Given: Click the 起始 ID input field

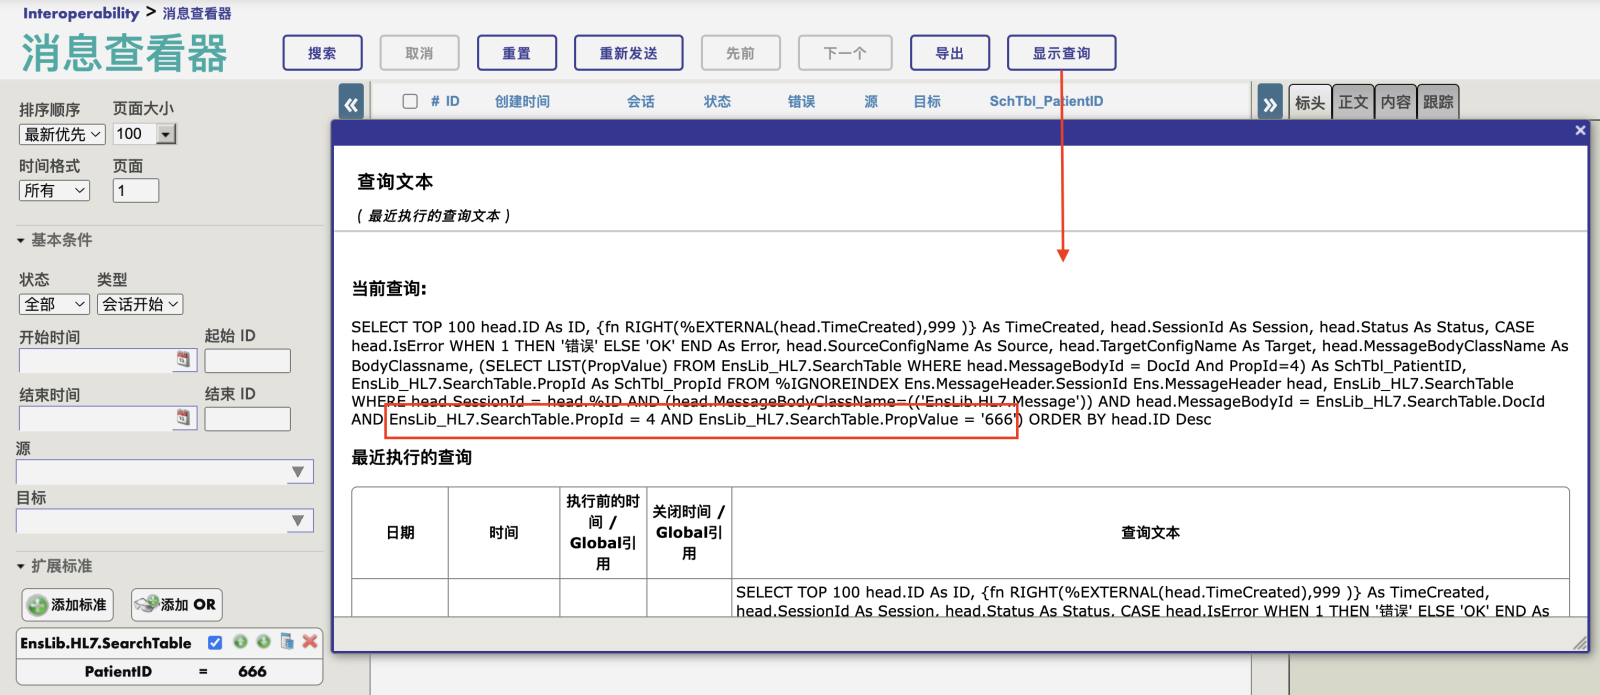Looking at the screenshot, I should click(247, 361).
